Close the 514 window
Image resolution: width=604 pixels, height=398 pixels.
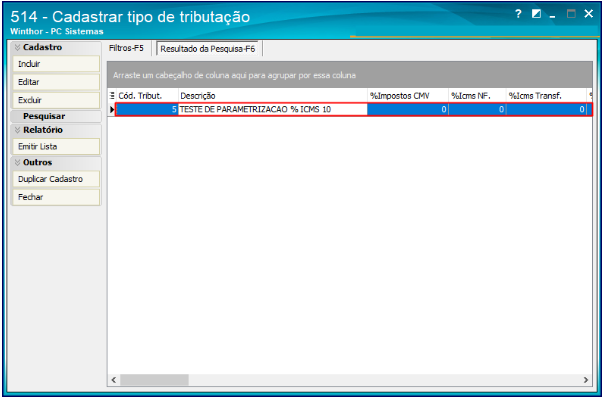[588, 14]
